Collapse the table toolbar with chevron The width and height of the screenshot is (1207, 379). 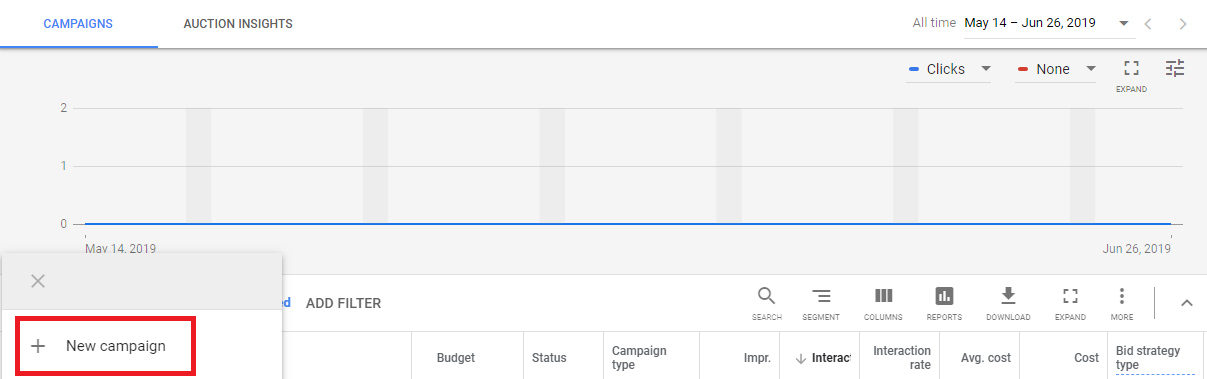pos(1187,303)
